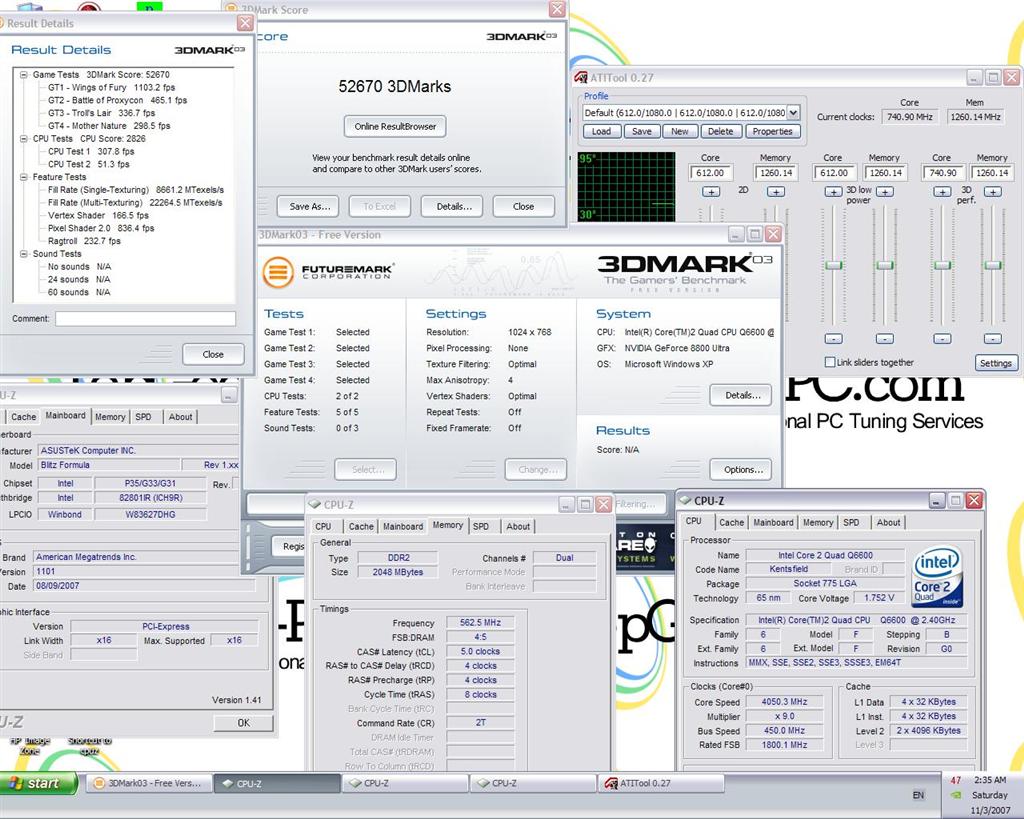
Task: Click the Futuremark Corporation logo icon
Action: (278, 272)
